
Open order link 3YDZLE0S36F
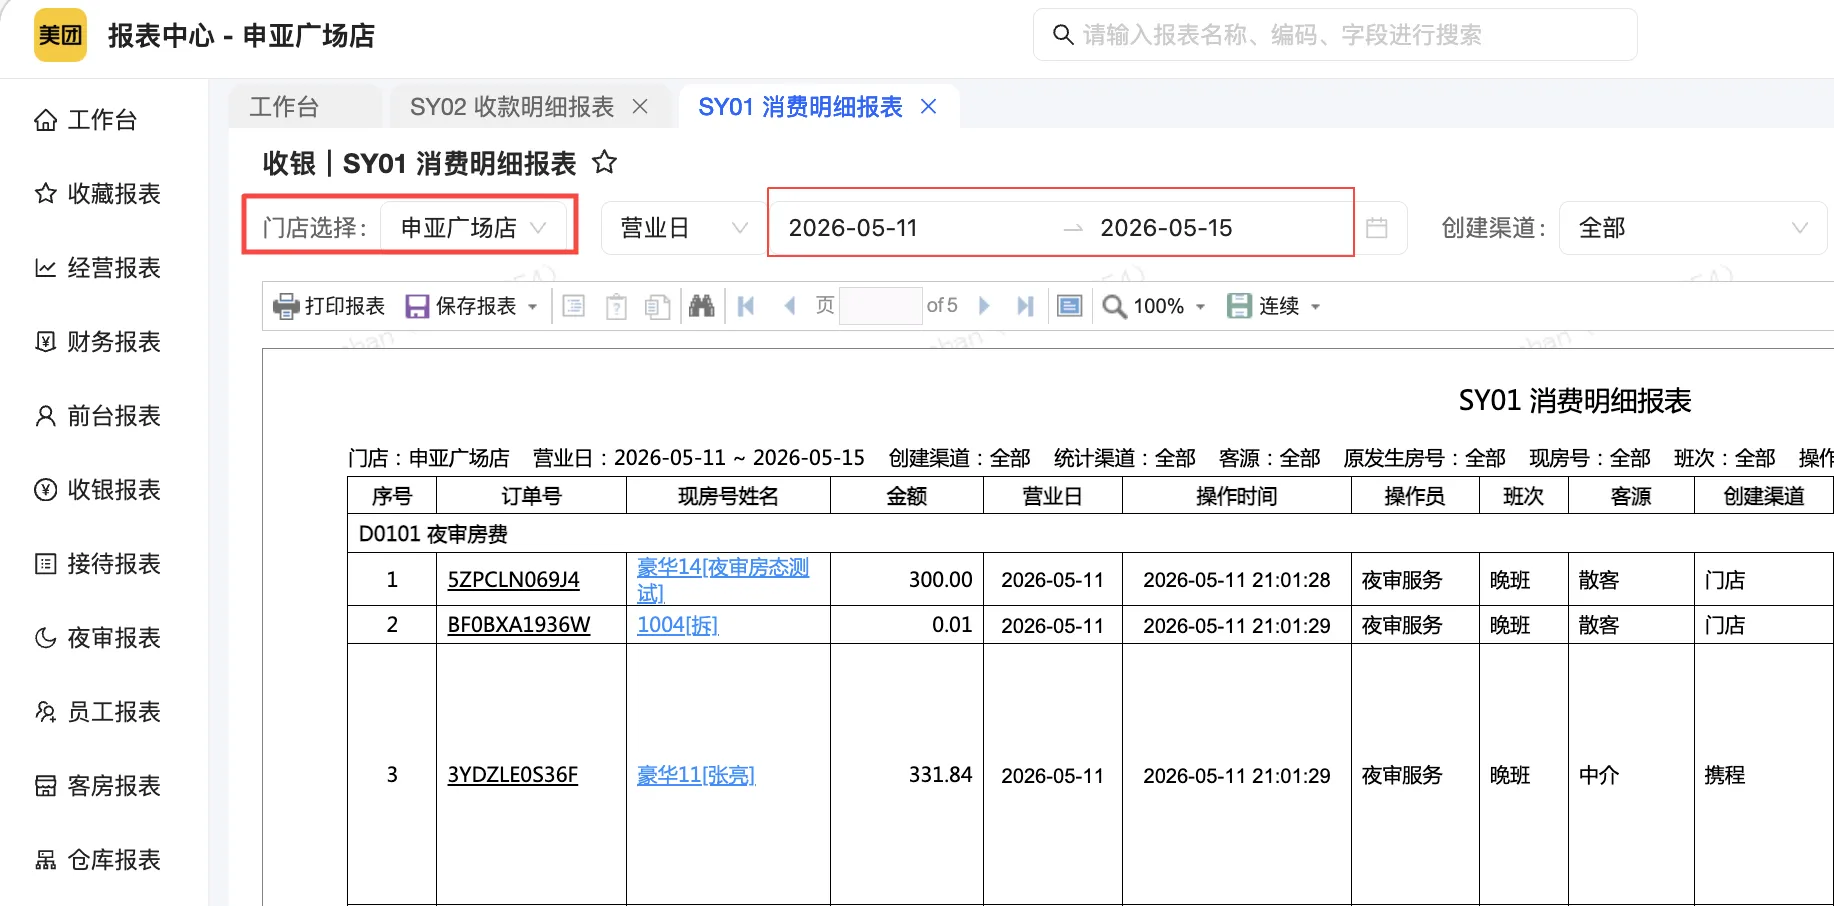[513, 775]
